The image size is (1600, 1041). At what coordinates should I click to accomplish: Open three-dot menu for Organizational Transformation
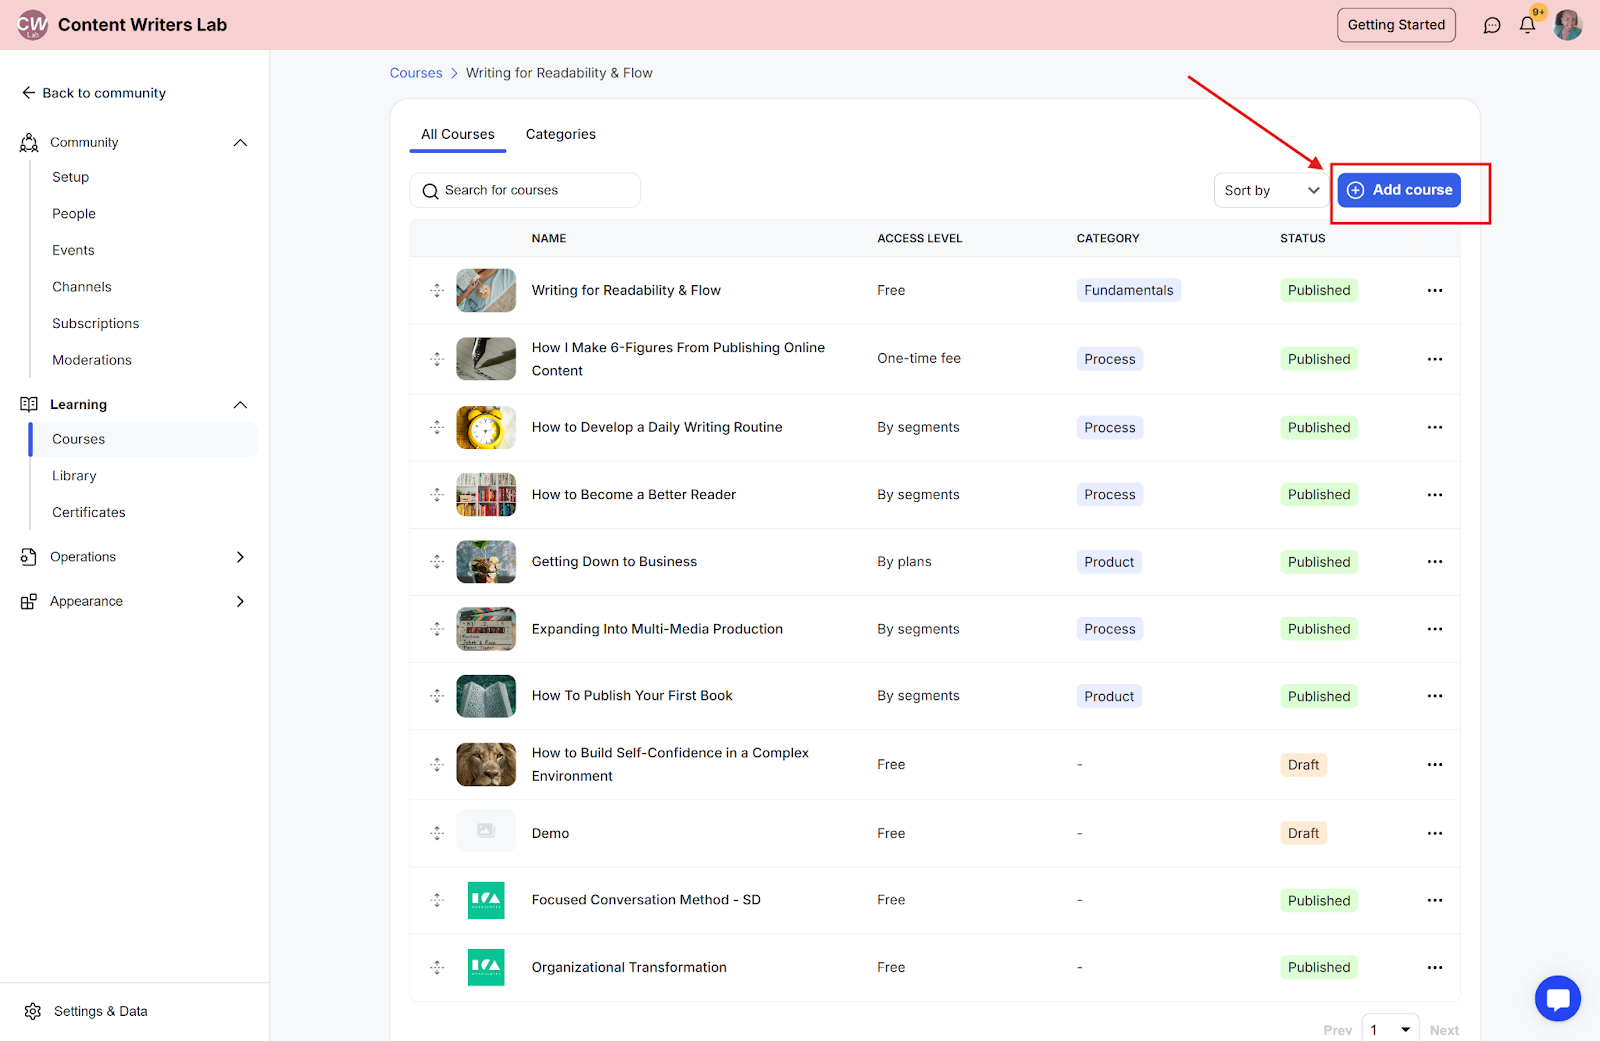(x=1434, y=967)
